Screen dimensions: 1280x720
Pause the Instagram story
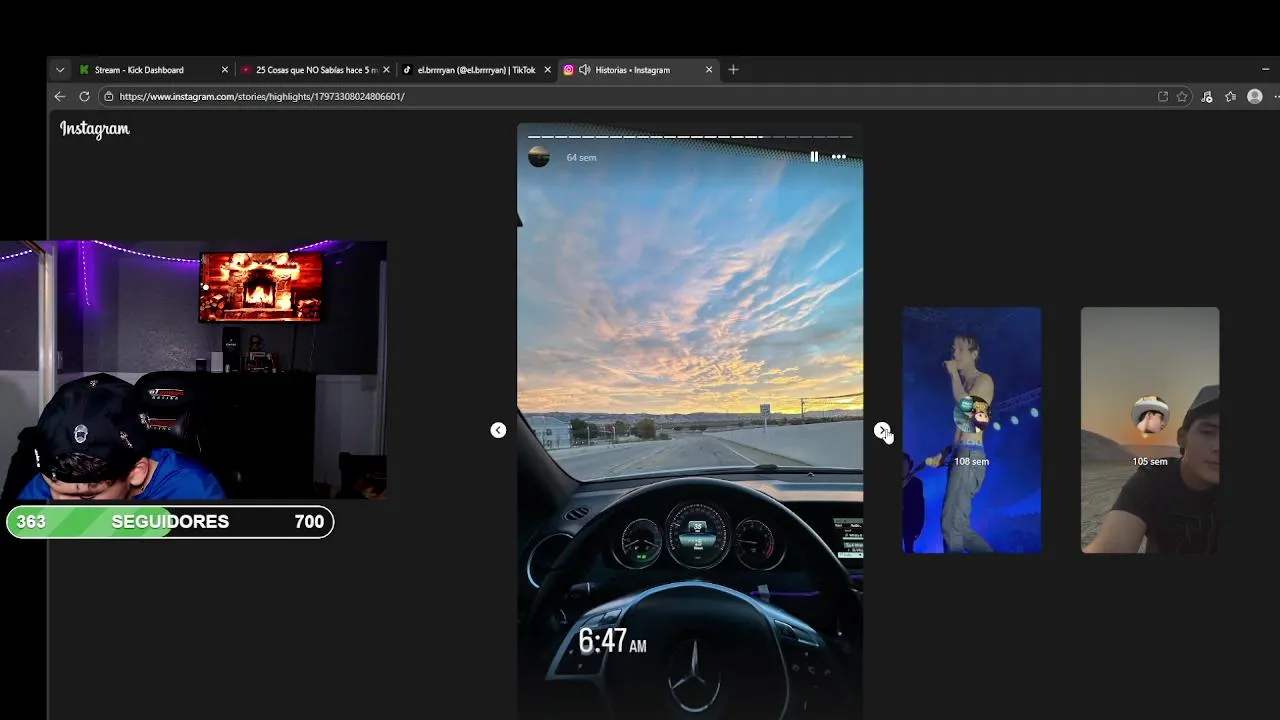point(814,157)
